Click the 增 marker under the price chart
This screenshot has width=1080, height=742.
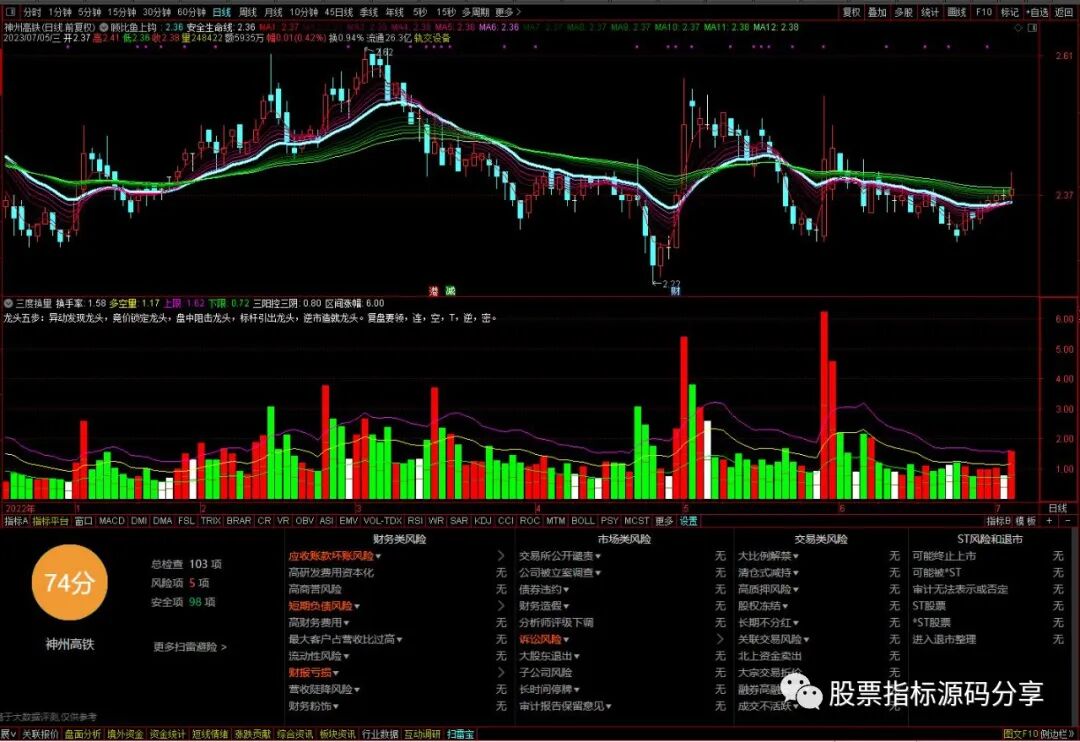coord(434,291)
